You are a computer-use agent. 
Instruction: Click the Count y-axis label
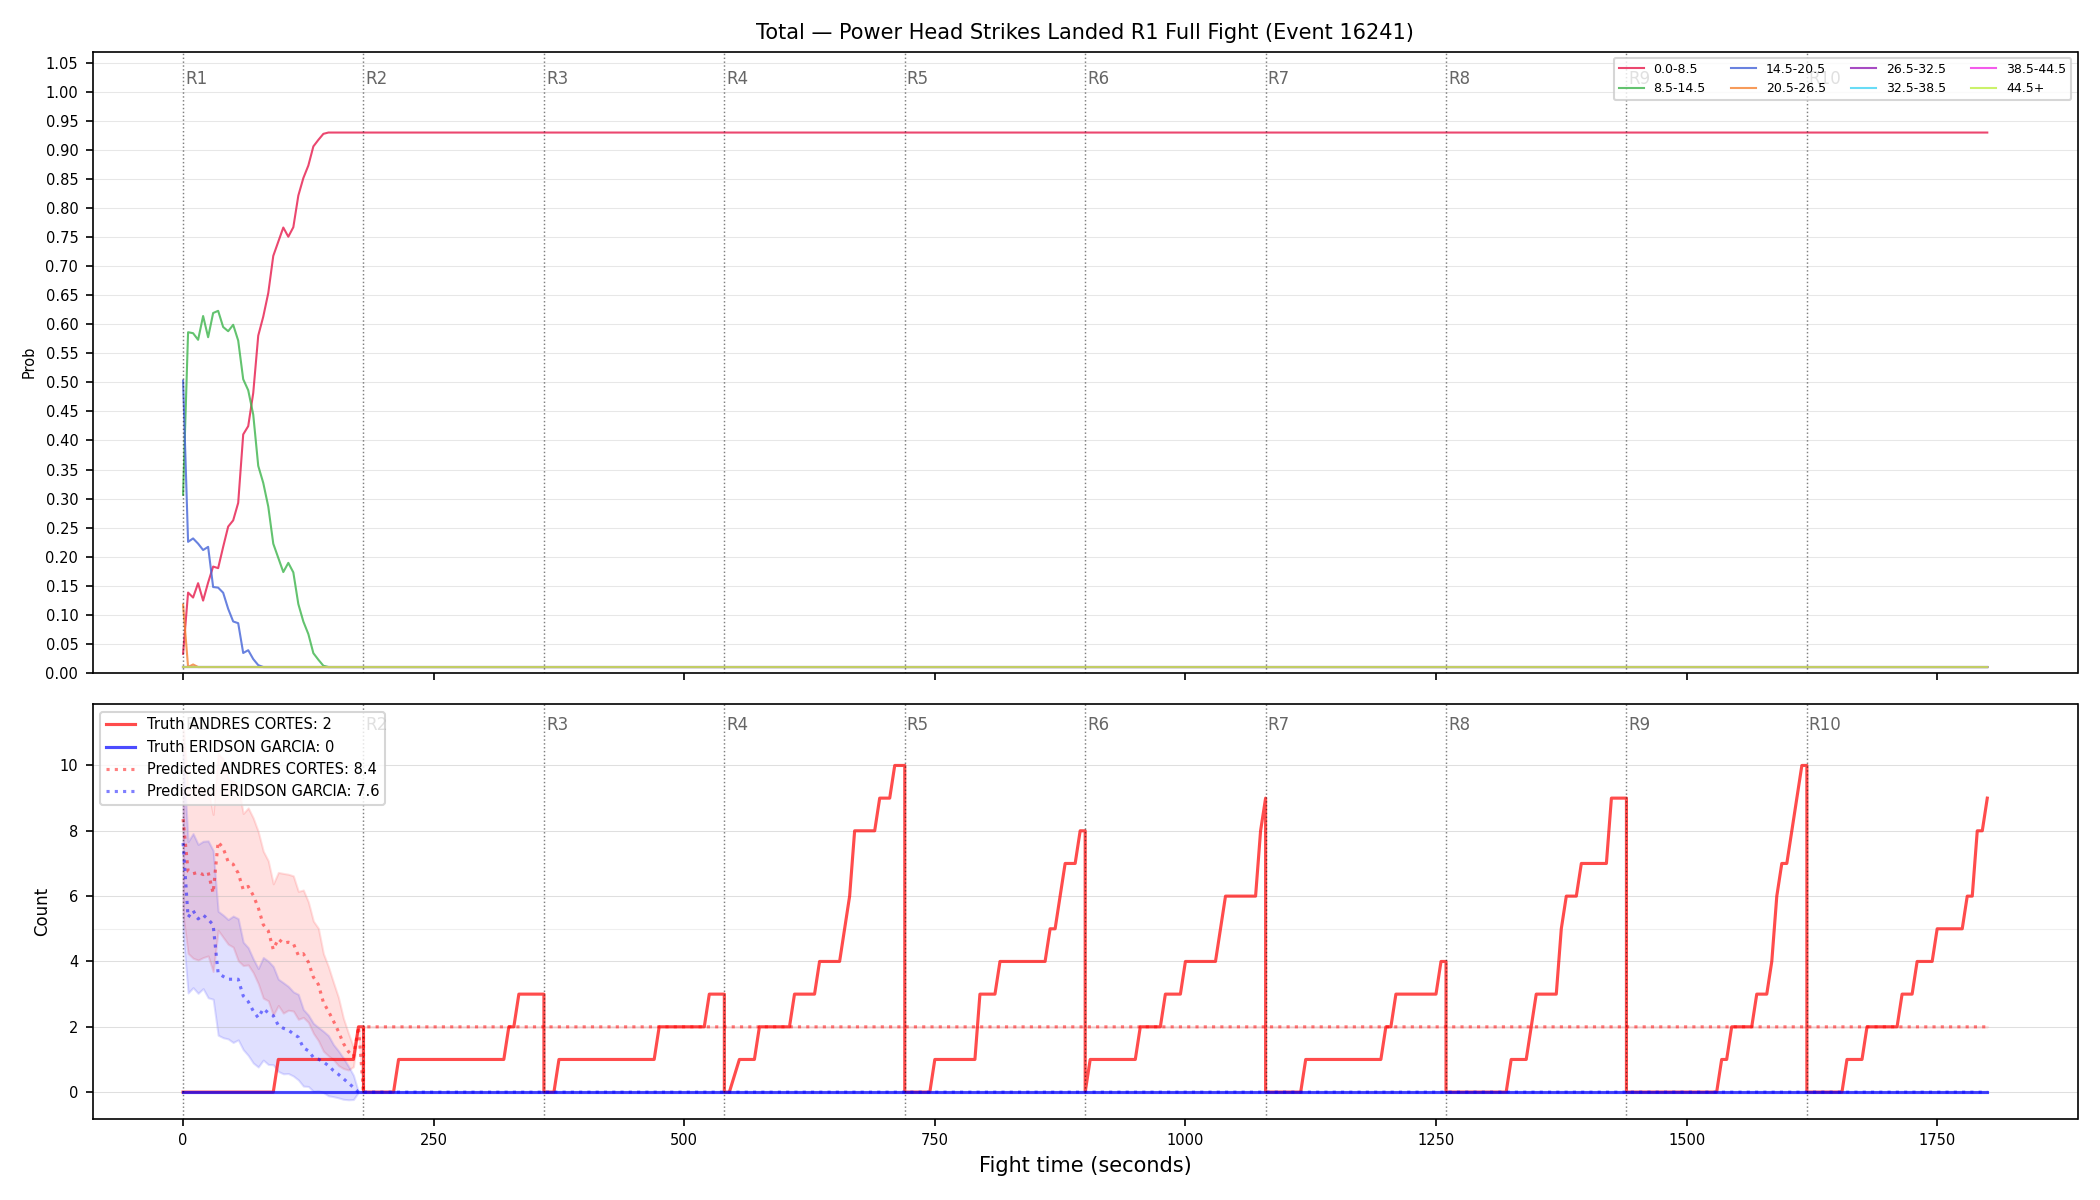(x=41, y=912)
